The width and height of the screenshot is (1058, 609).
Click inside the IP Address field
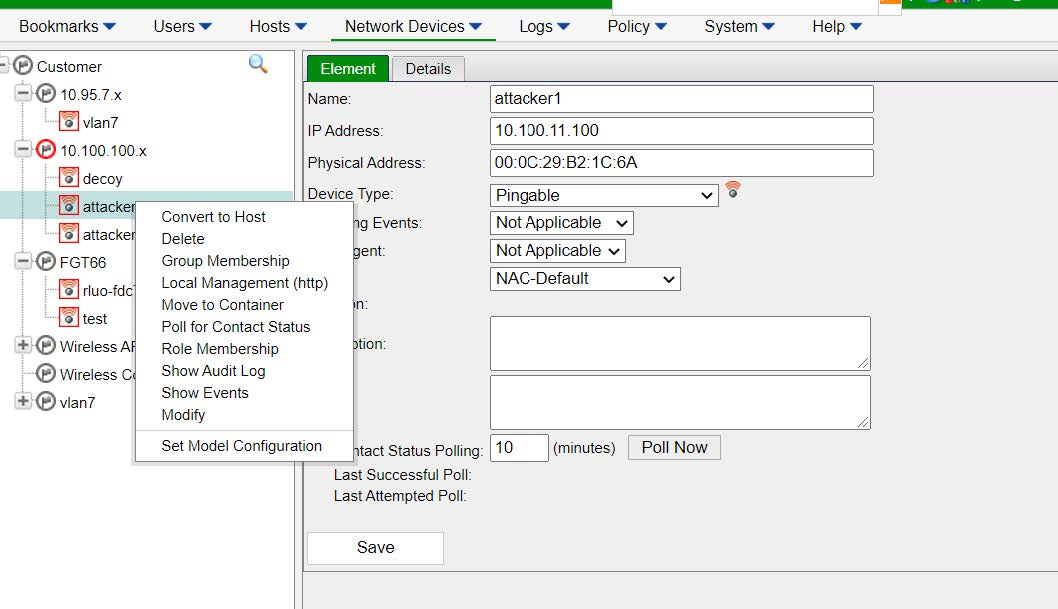click(x=680, y=130)
